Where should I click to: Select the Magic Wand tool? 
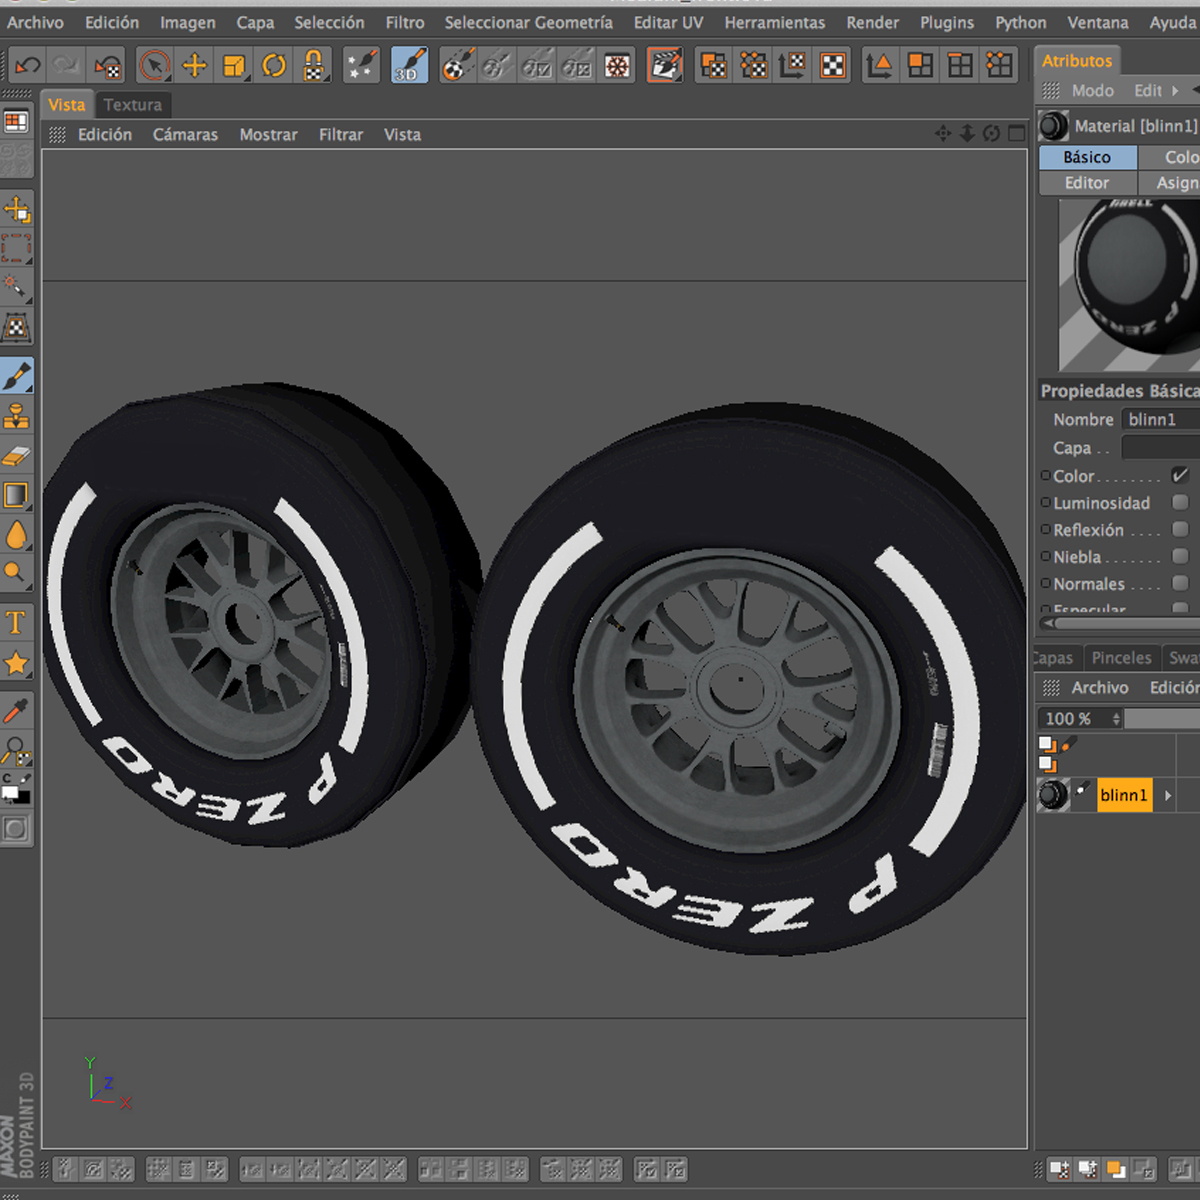click(x=17, y=287)
